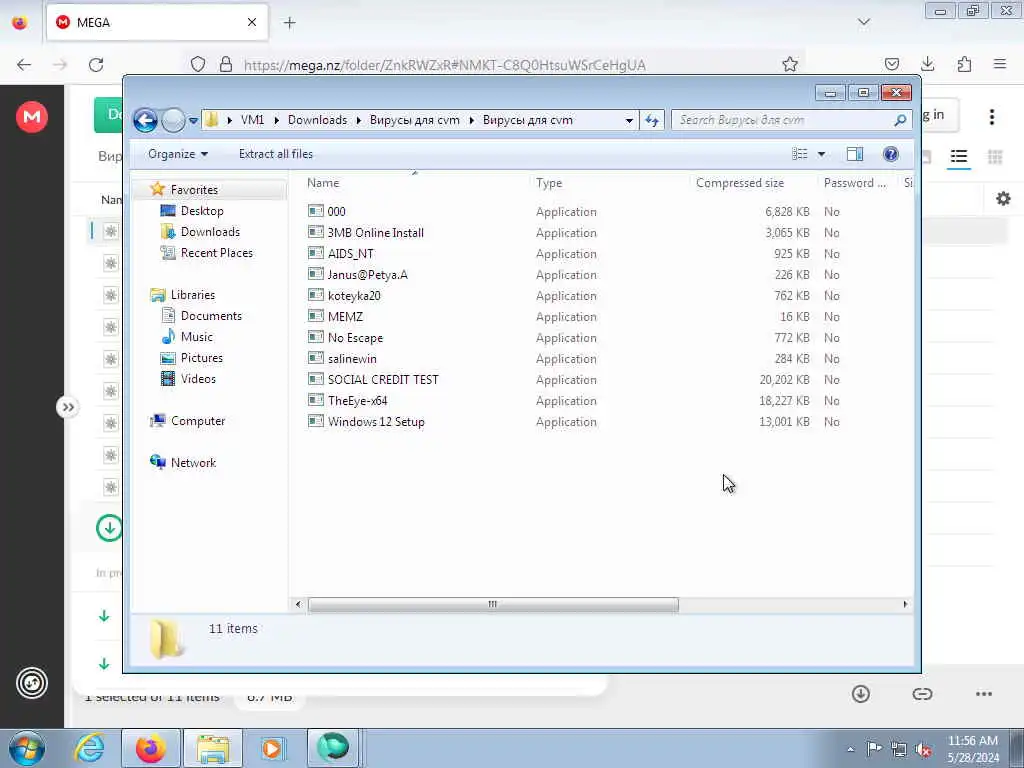Open the Pictures library
Screen dimensions: 1024x768
pyautogui.click(x=201, y=358)
